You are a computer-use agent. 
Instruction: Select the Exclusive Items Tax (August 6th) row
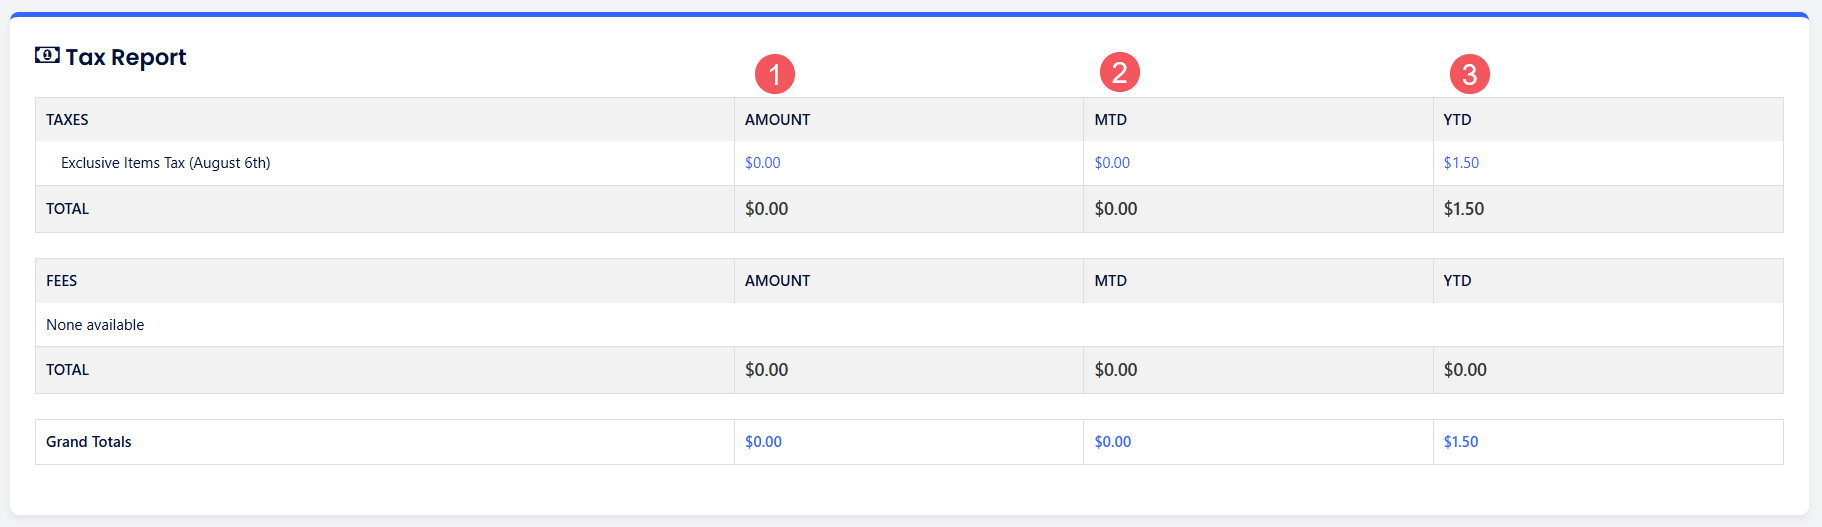[x=166, y=163]
